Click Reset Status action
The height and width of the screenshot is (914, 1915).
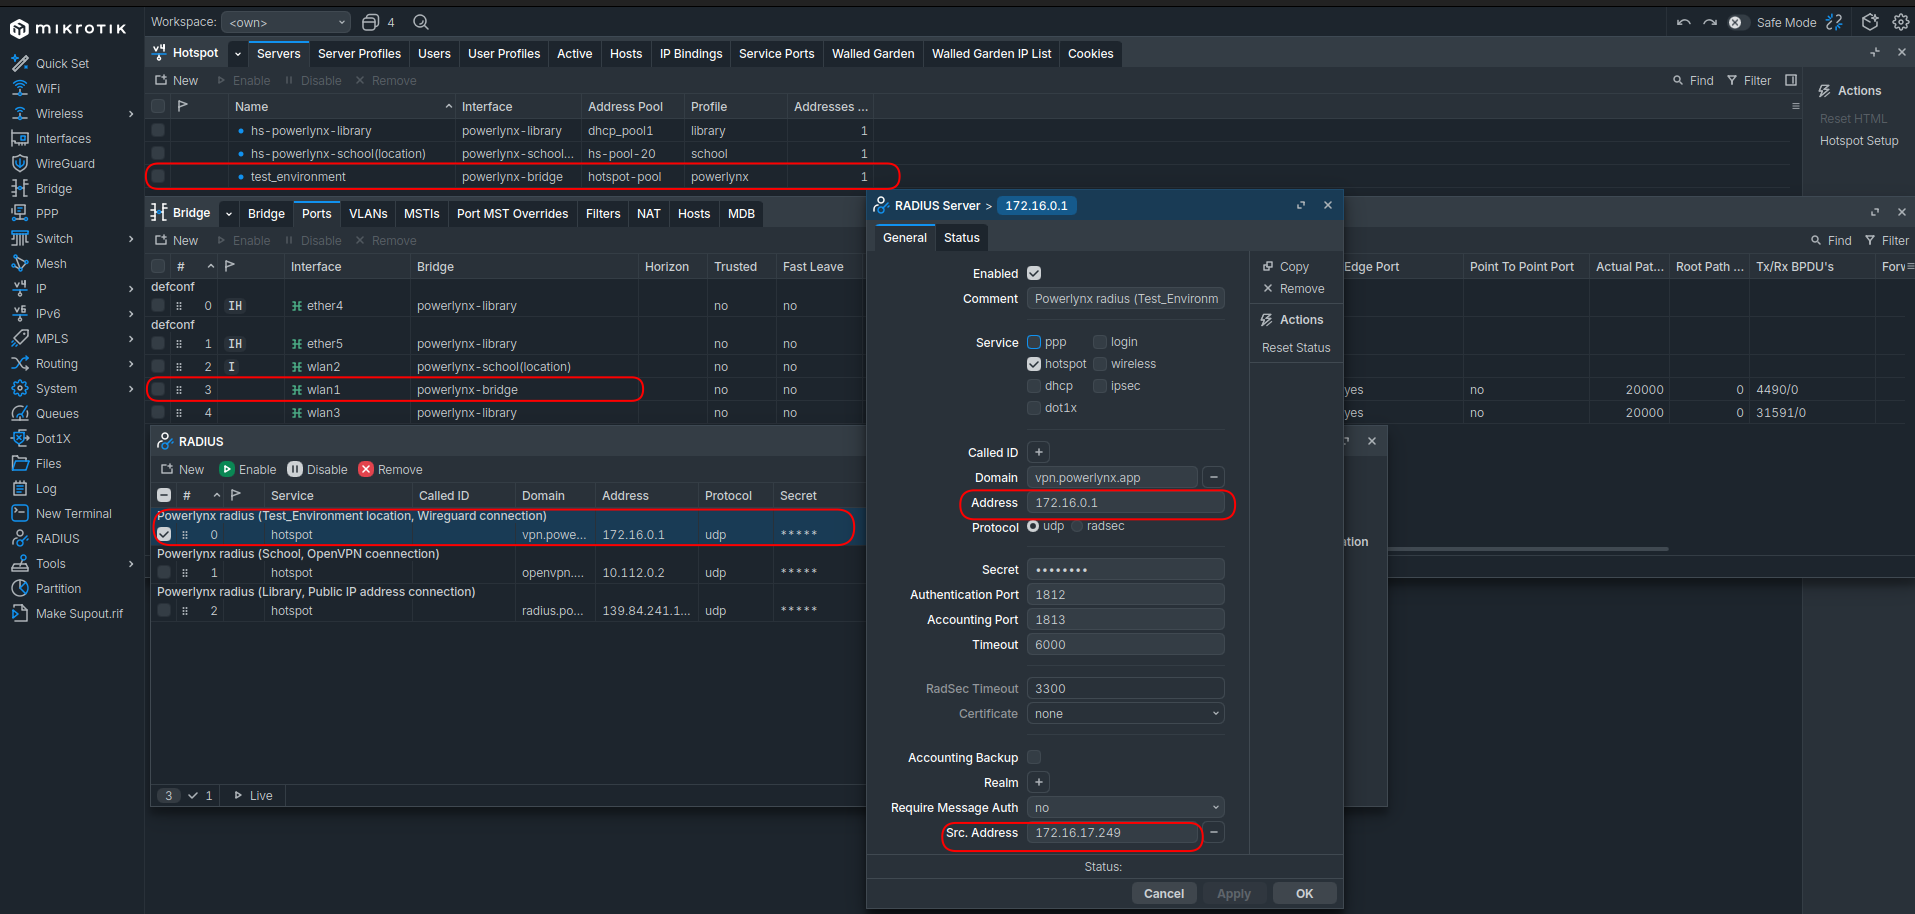point(1296,348)
